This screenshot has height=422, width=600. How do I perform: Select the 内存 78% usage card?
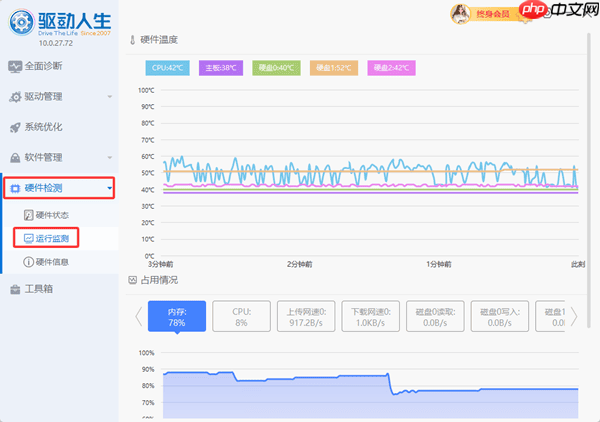(x=177, y=316)
